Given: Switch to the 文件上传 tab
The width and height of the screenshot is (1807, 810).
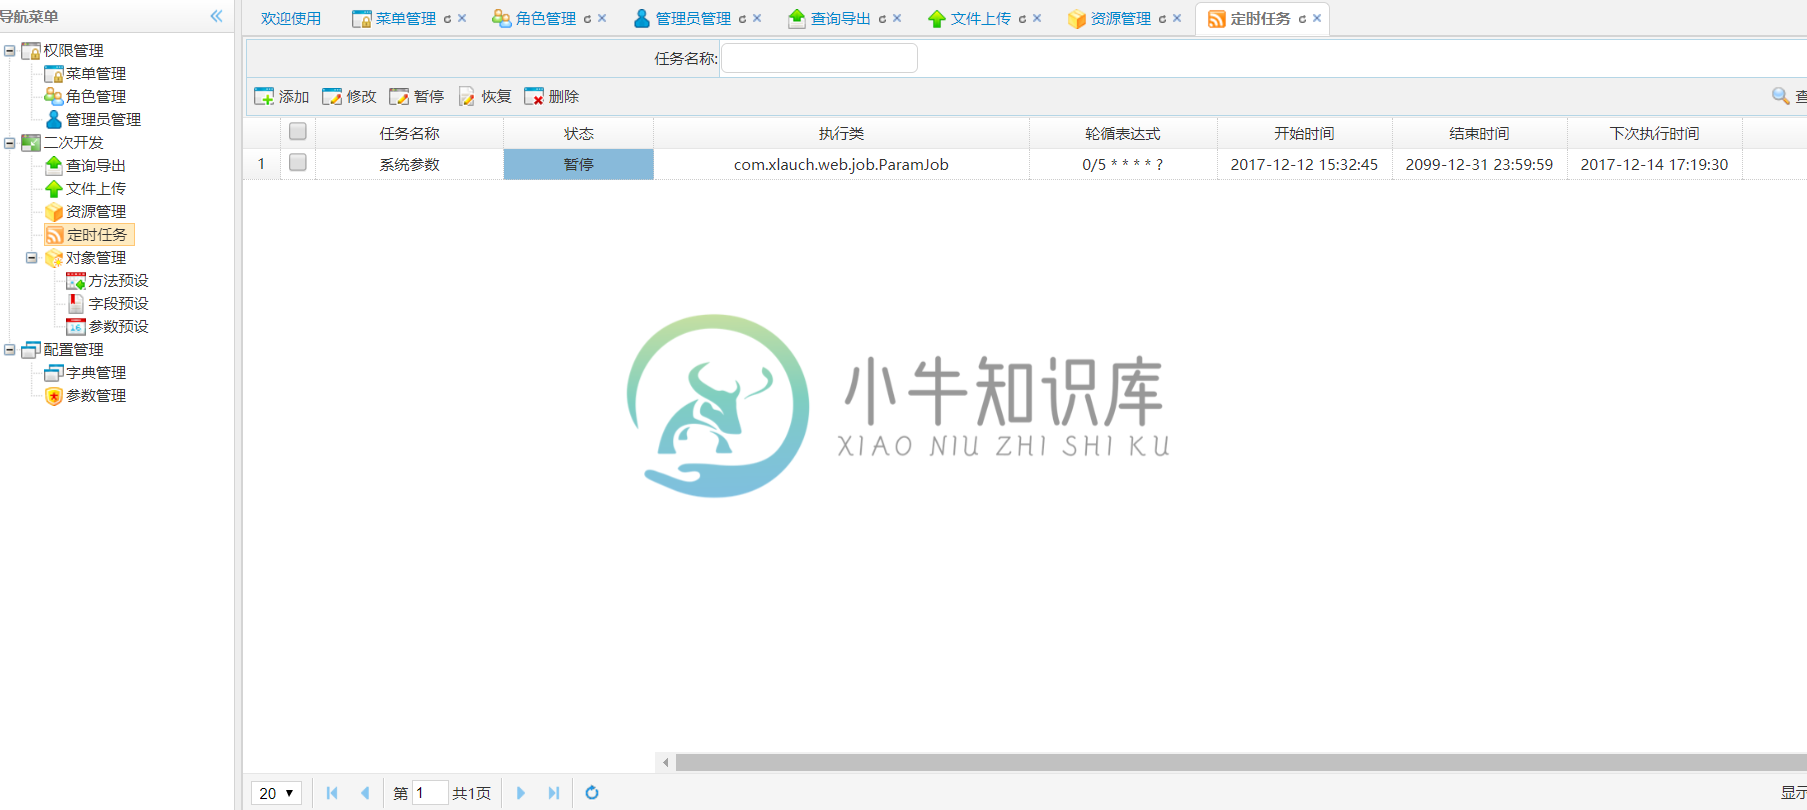Looking at the screenshot, I should [x=980, y=19].
